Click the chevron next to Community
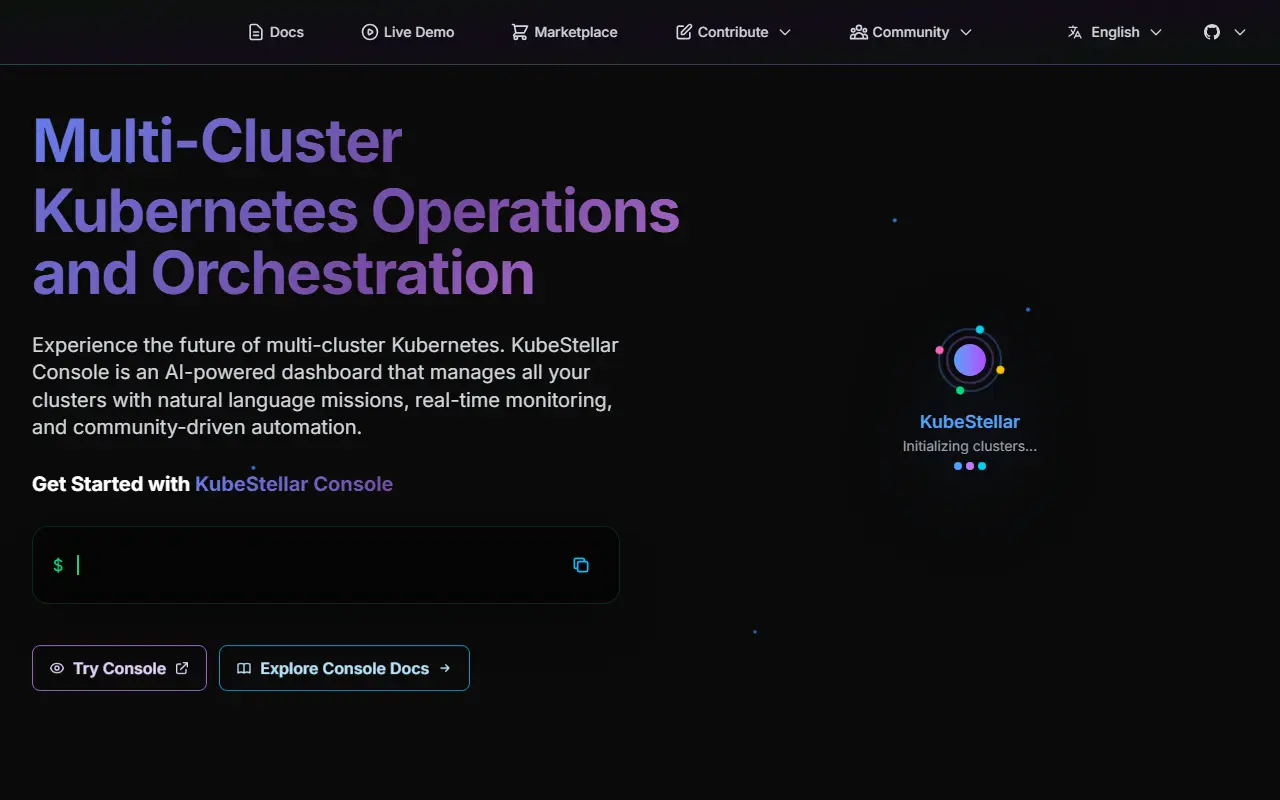 click(x=966, y=32)
